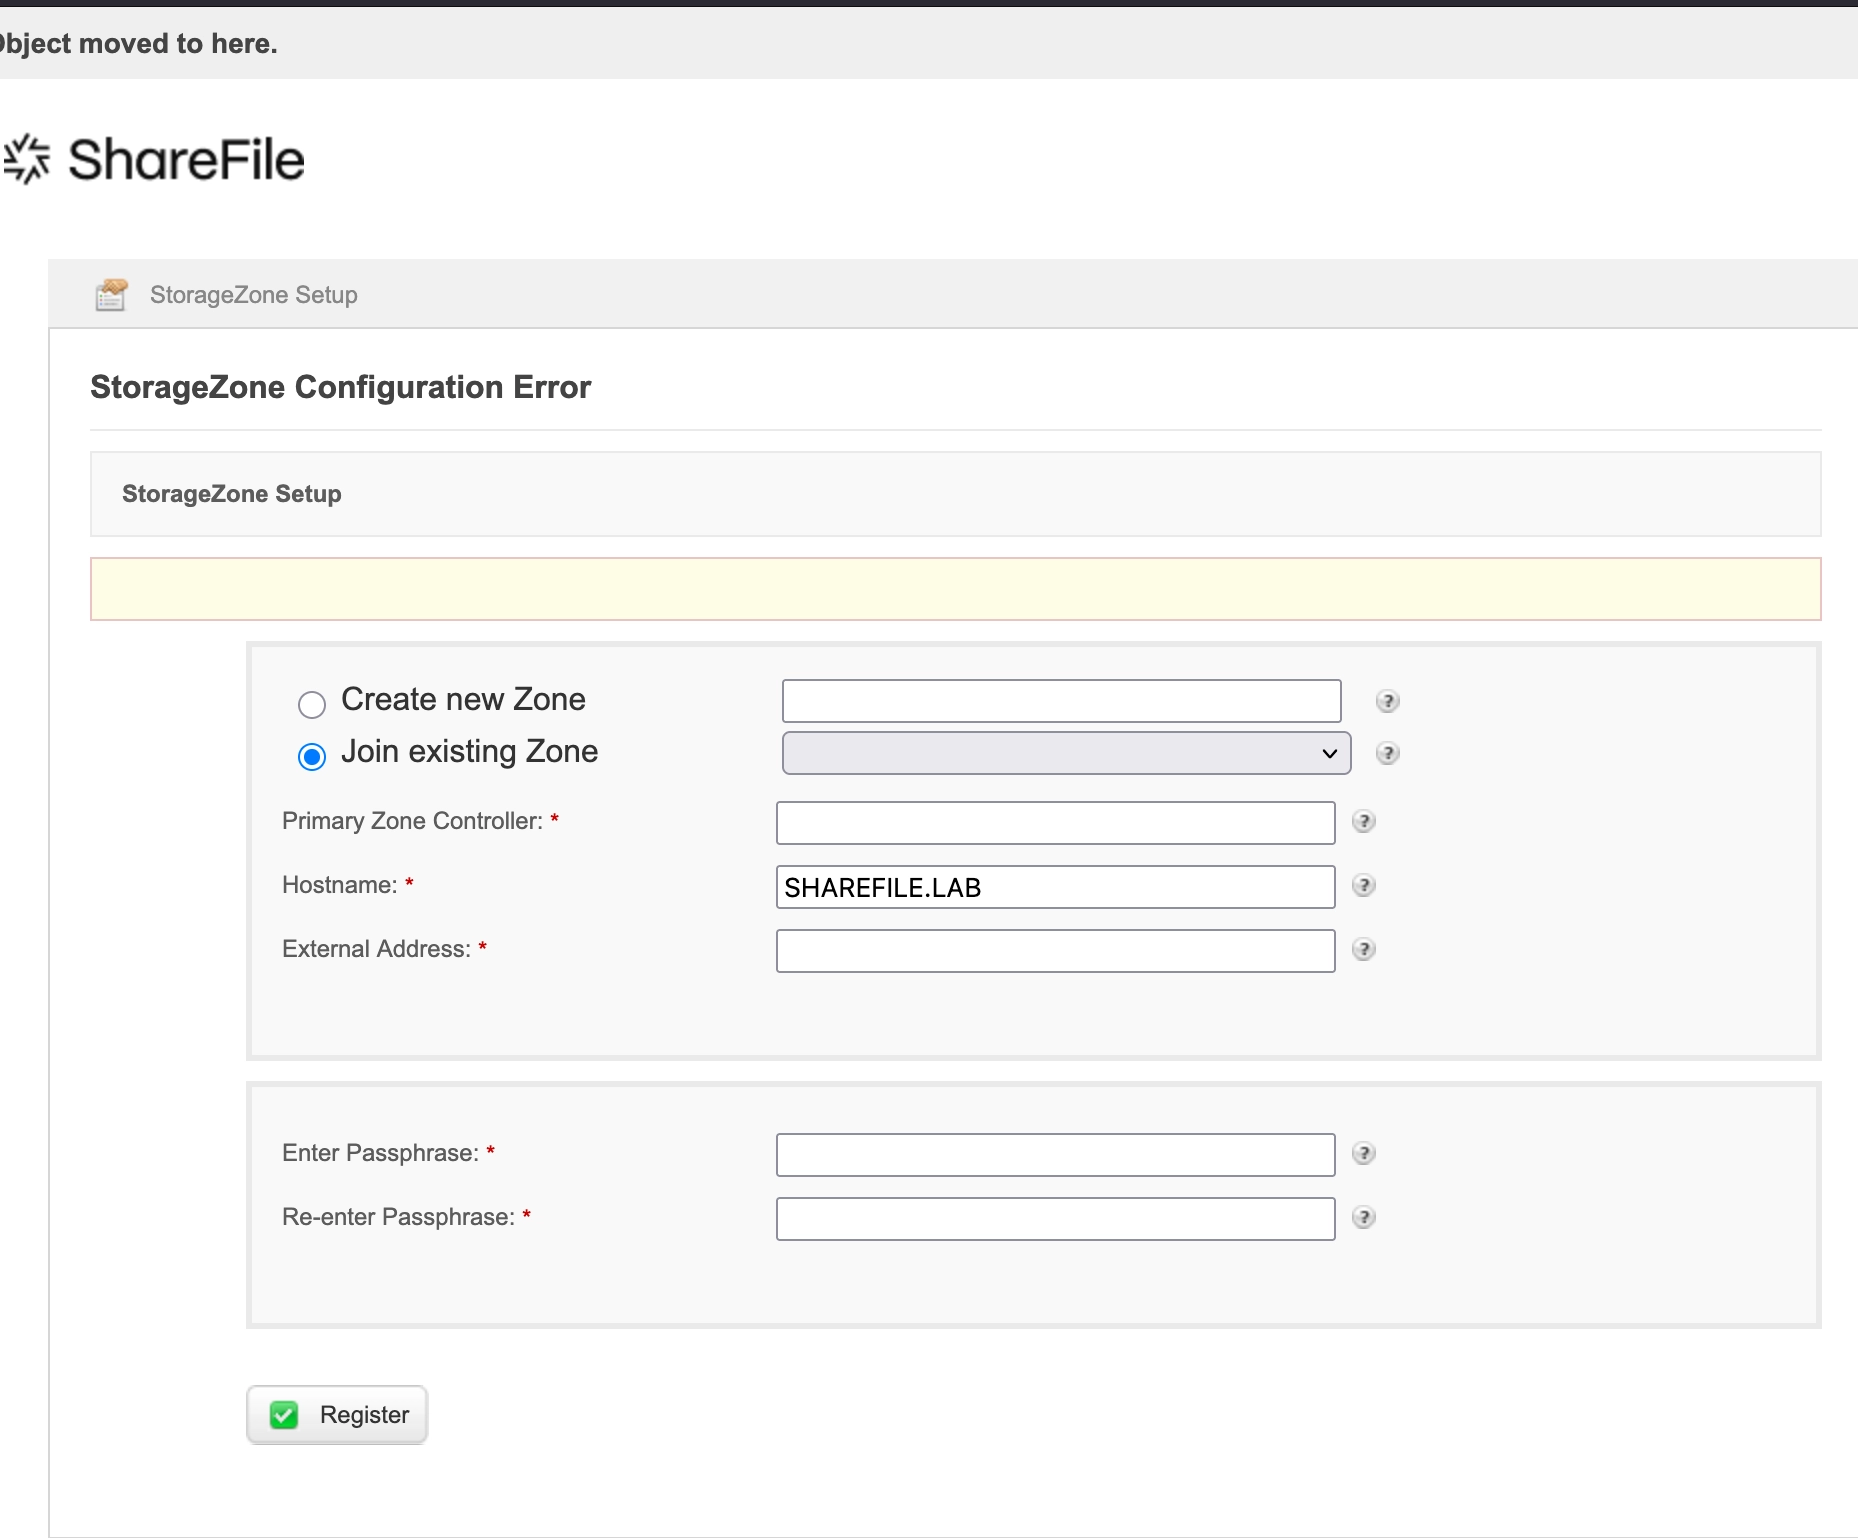Click help icon beside Join existing Zone dropdown
Image resolution: width=1858 pixels, height=1538 pixels.
[1387, 753]
